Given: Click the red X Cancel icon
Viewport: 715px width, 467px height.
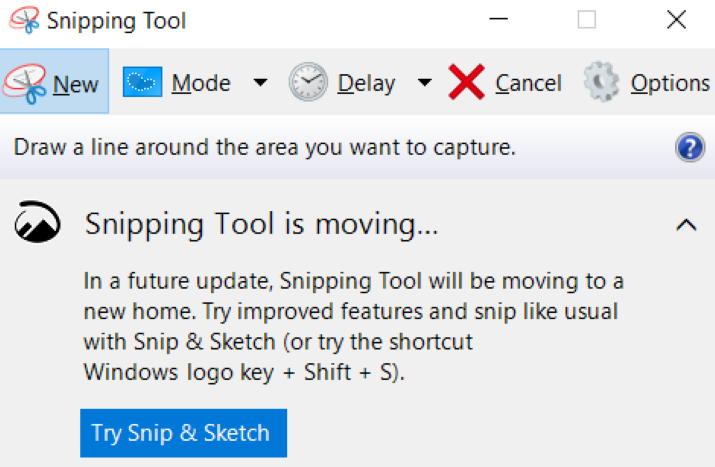Looking at the screenshot, I should pos(466,82).
